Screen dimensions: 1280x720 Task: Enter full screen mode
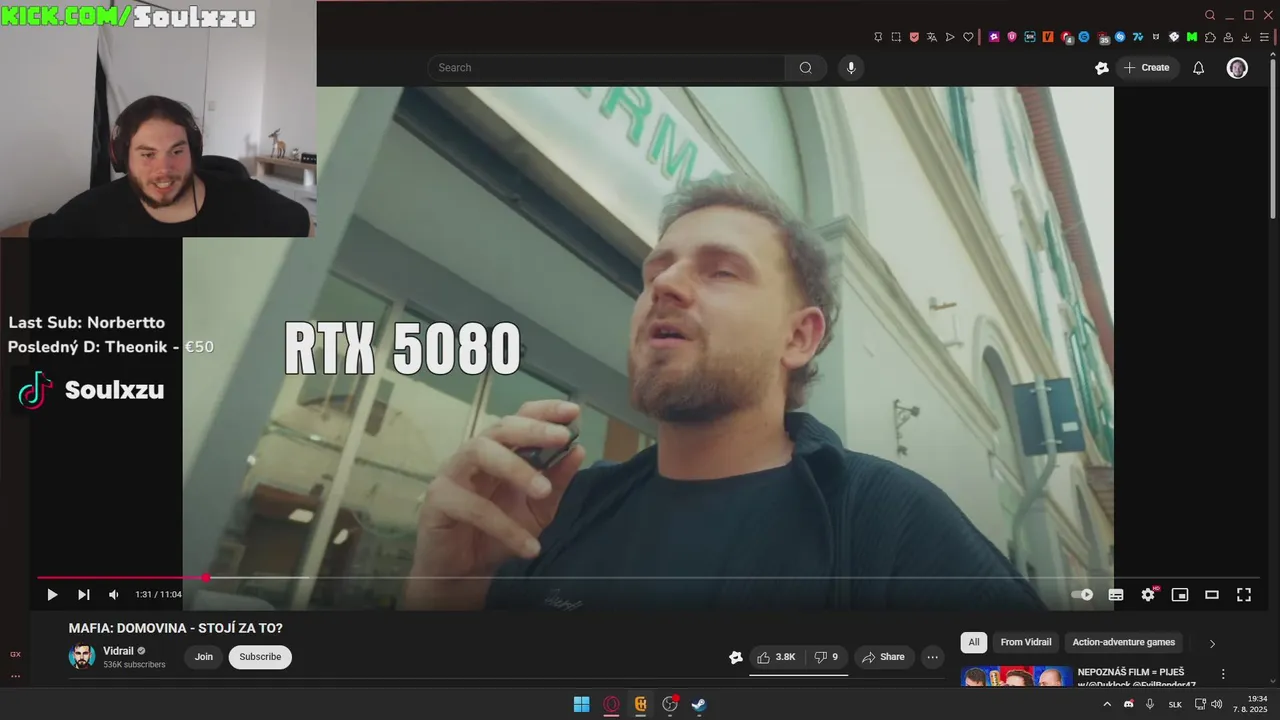point(1244,594)
